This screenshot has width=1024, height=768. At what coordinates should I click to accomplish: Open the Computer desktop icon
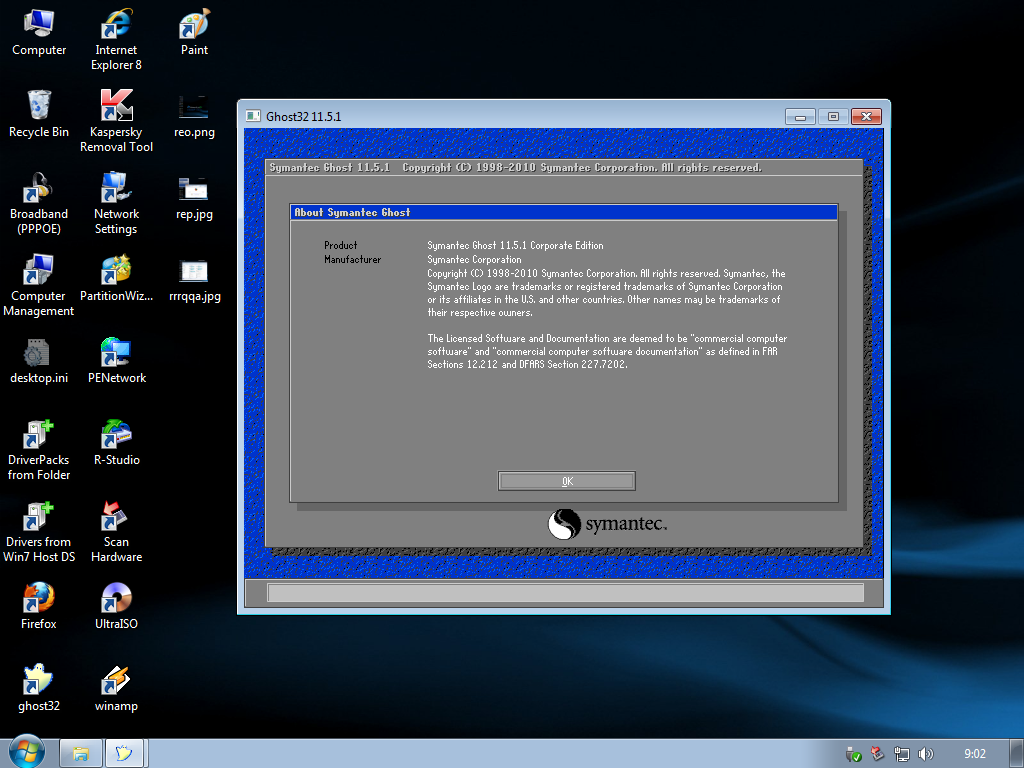[x=39, y=33]
